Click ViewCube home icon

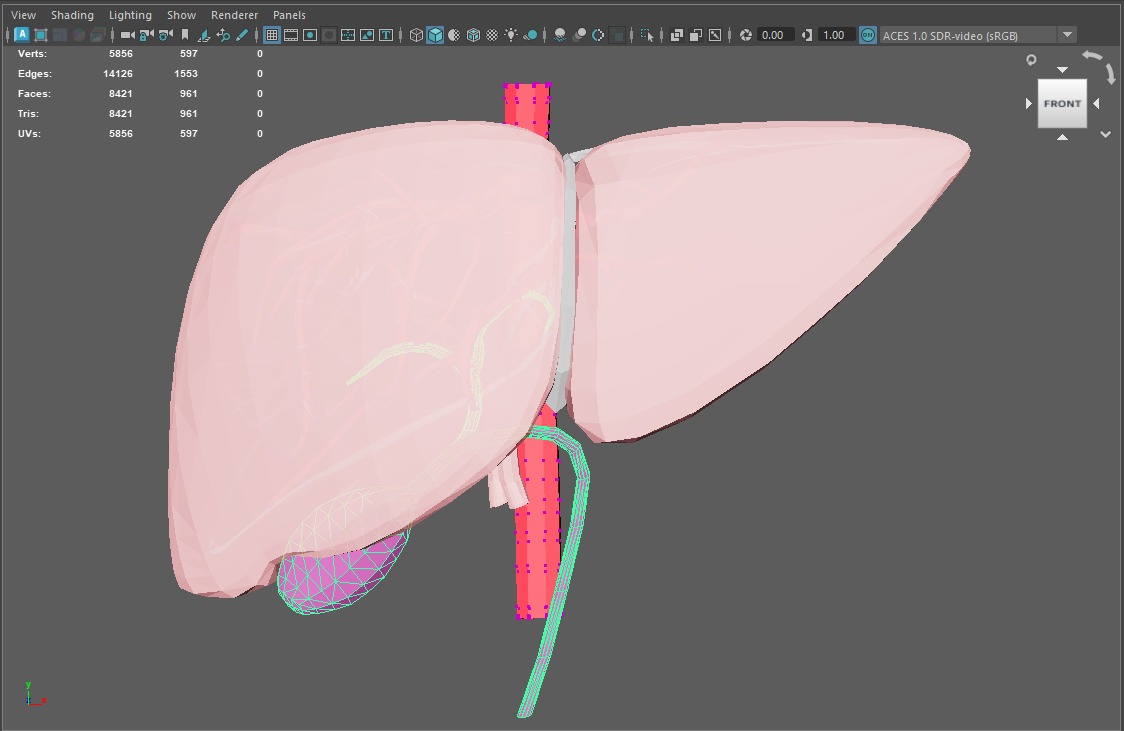(x=1031, y=59)
